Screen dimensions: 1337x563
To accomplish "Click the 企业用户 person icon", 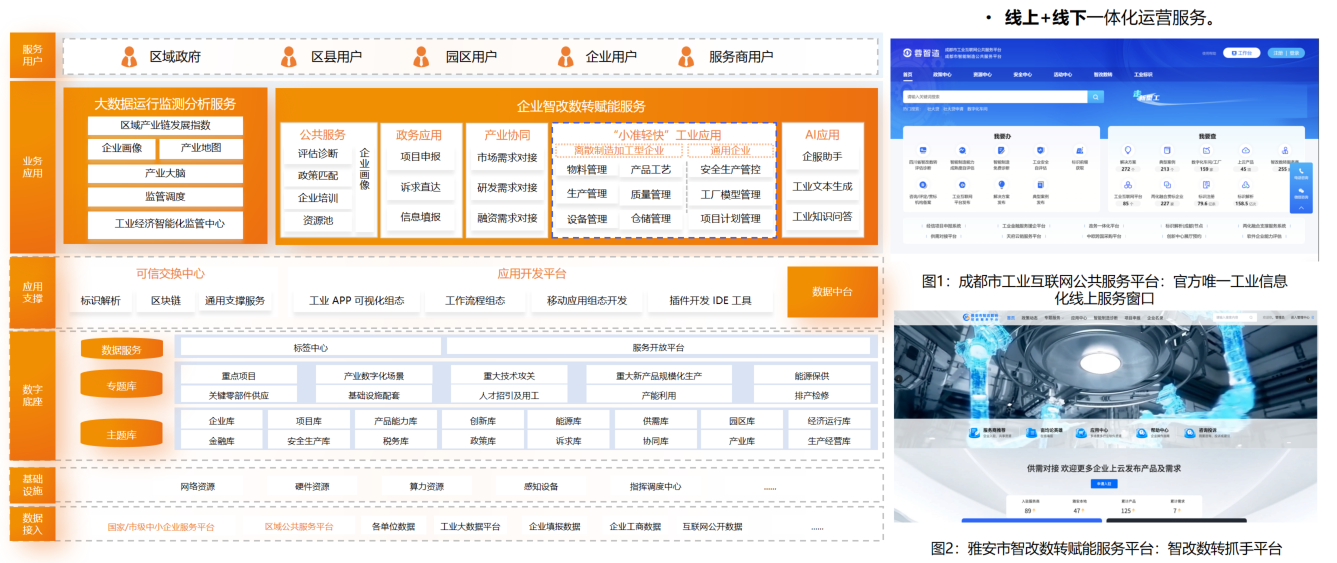I will pyautogui.click(x=567, y=57).
